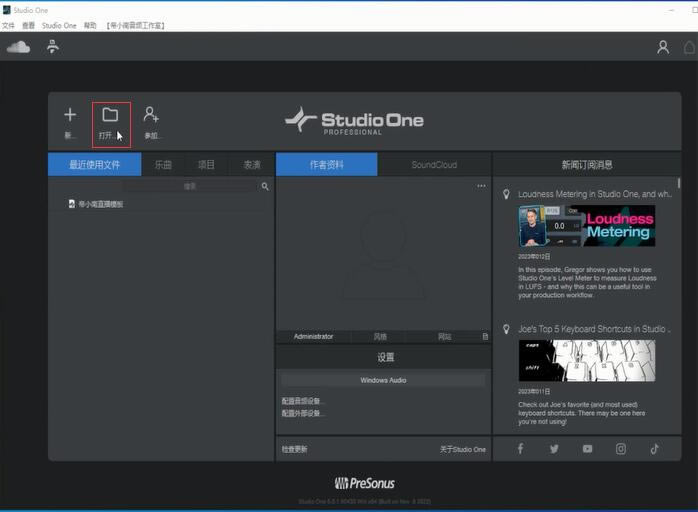Click the news feed scrollbar

[x=678, y=183]
